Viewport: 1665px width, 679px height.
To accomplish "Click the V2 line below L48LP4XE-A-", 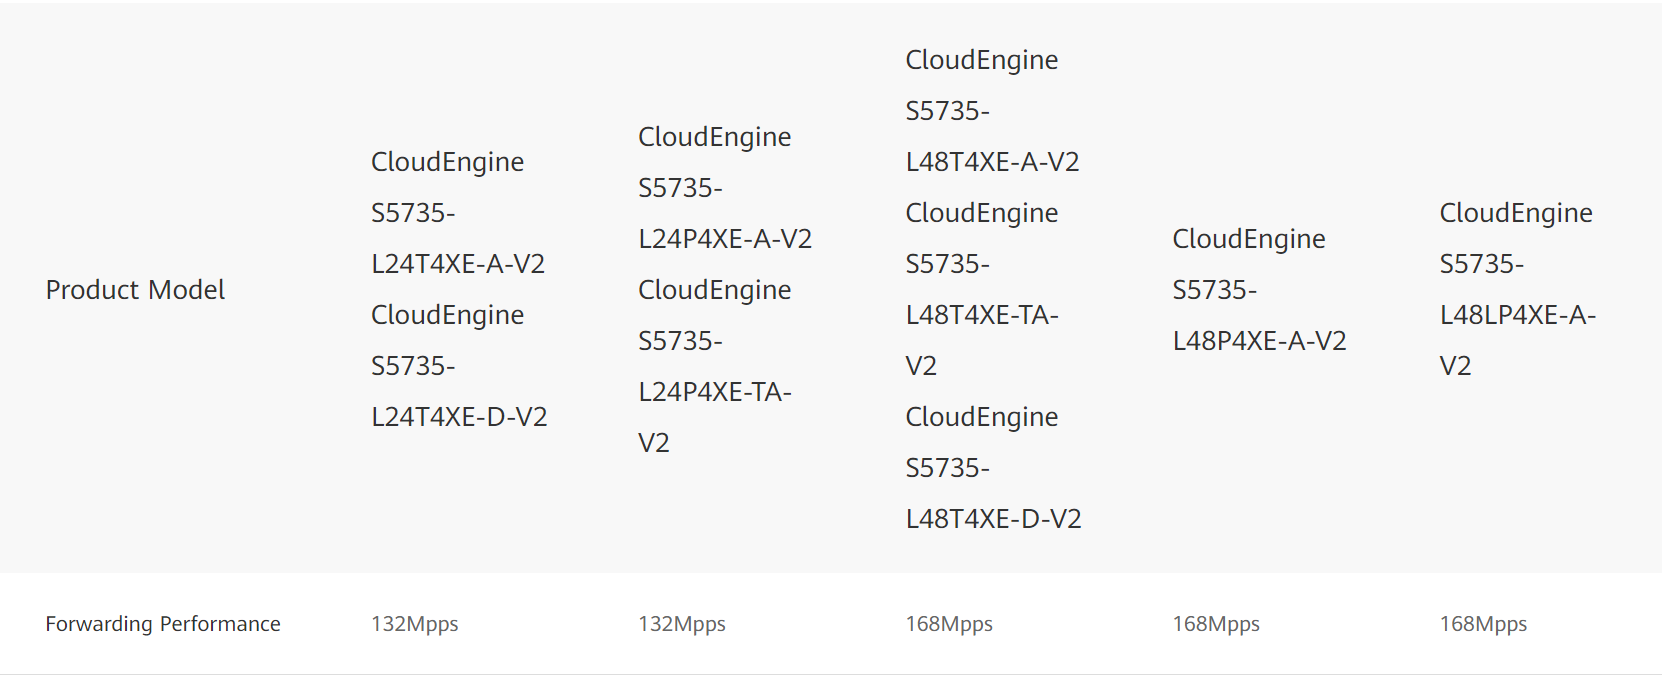I will click(x=1455, y=366).
